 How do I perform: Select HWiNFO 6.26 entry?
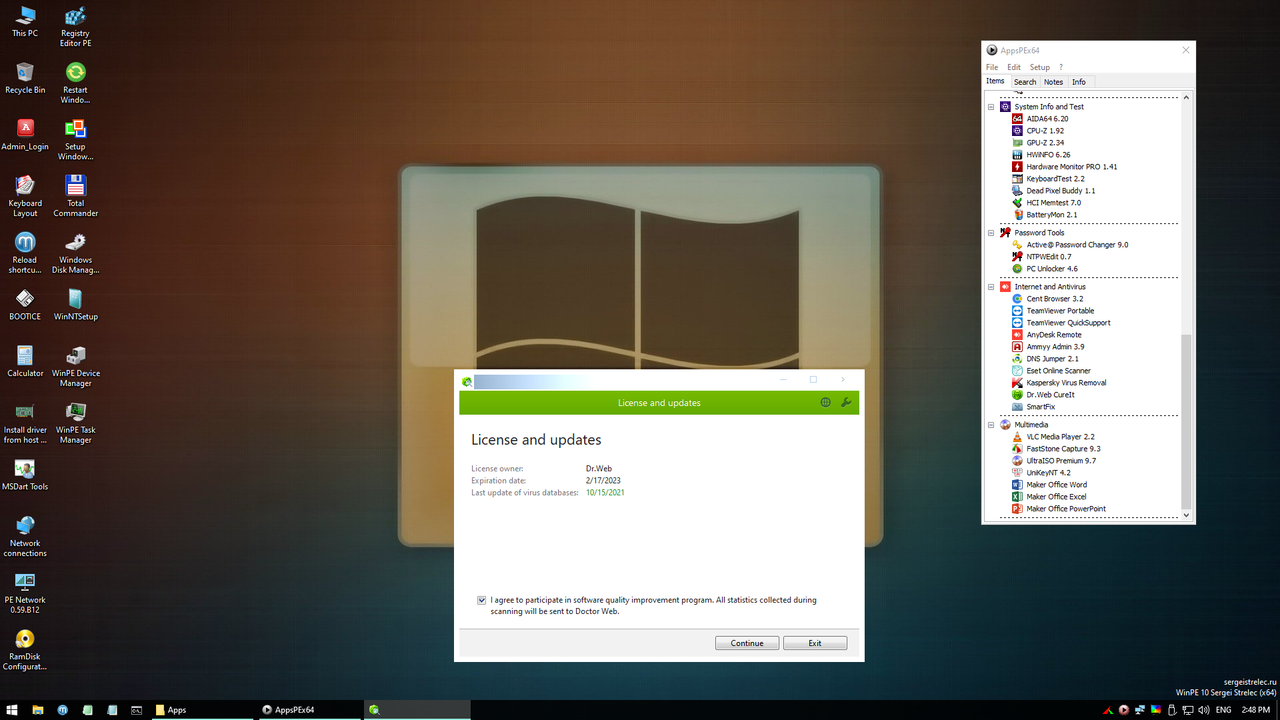point(1041,154)
